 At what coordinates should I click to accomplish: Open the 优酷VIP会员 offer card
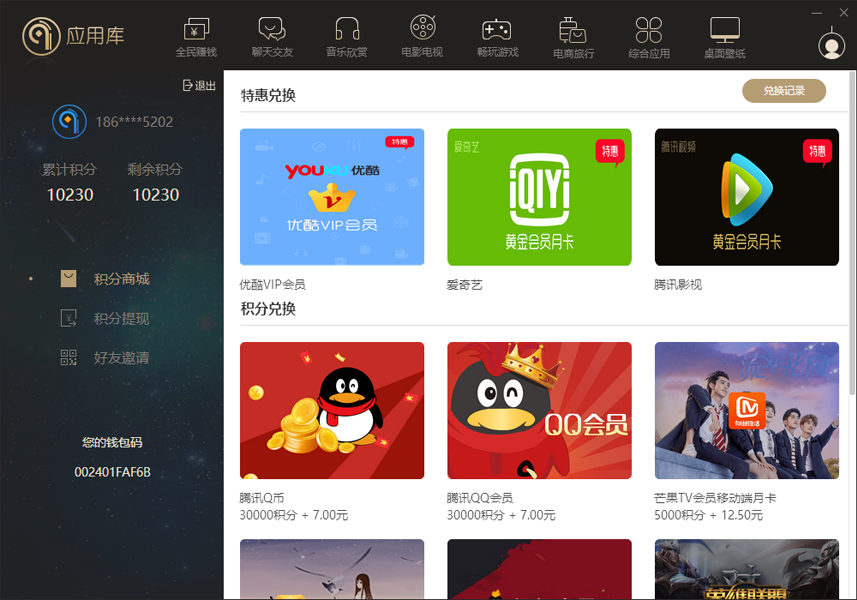click(x=332, y=197)
